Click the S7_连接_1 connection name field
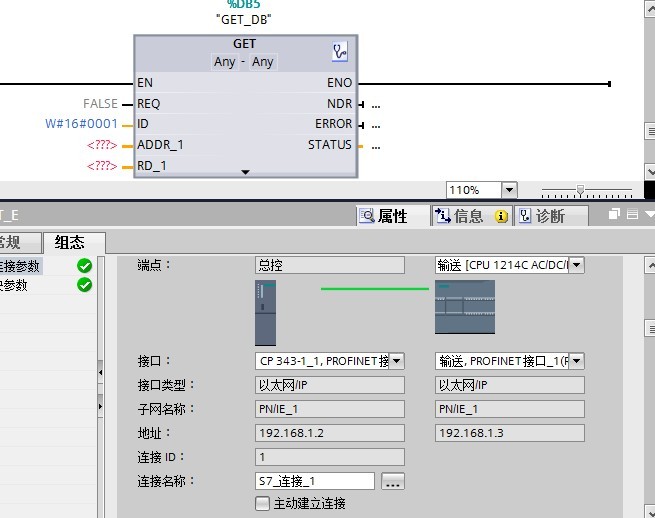Viewport: 655px width, 518px height. [315, 481]
